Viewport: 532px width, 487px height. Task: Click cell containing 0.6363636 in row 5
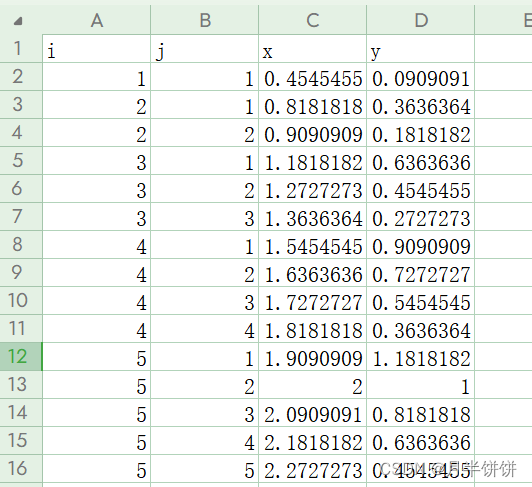(421, 161)
